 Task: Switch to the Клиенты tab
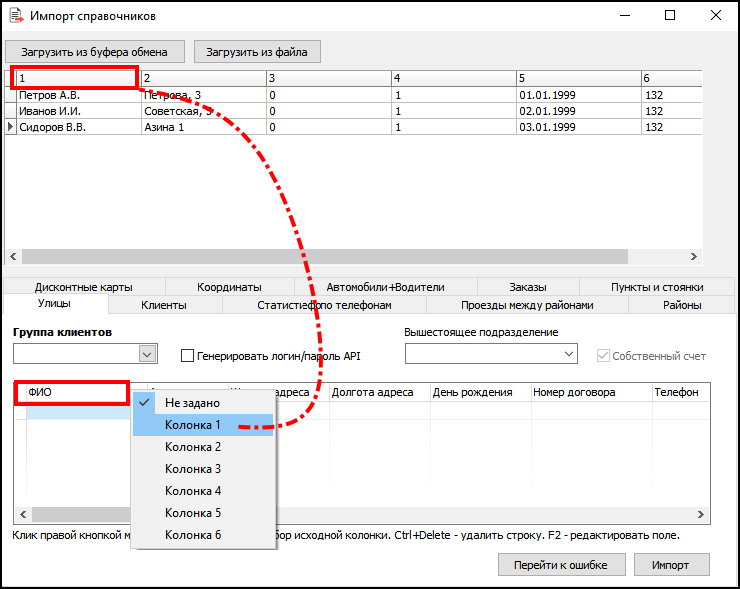tap(164, 305)
